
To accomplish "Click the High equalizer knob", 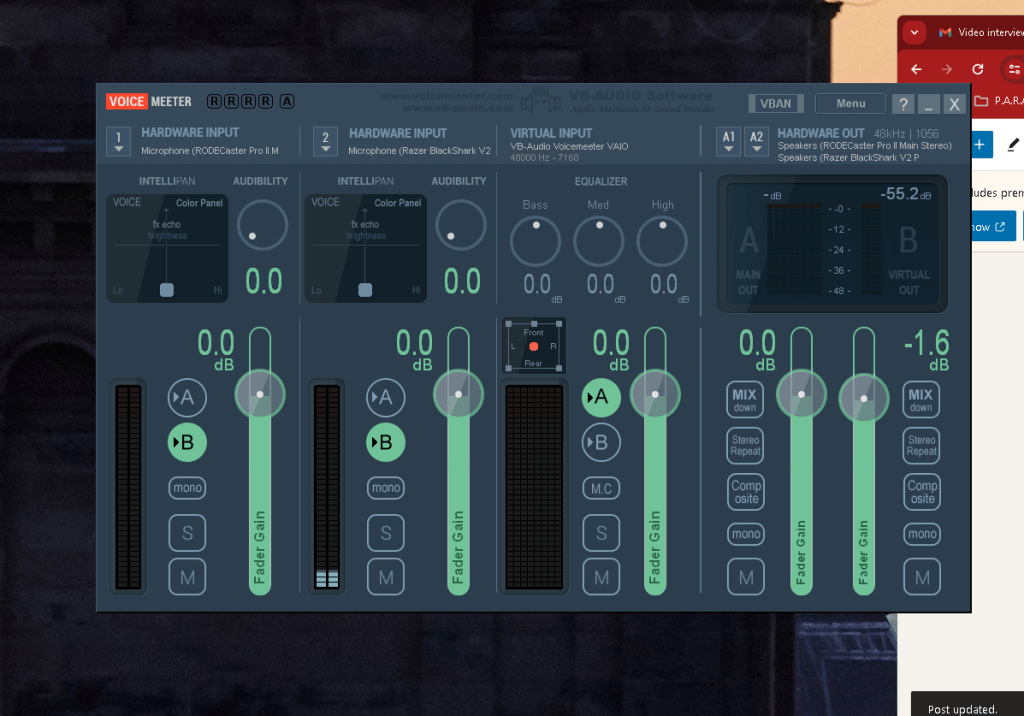I will (662, 241).
